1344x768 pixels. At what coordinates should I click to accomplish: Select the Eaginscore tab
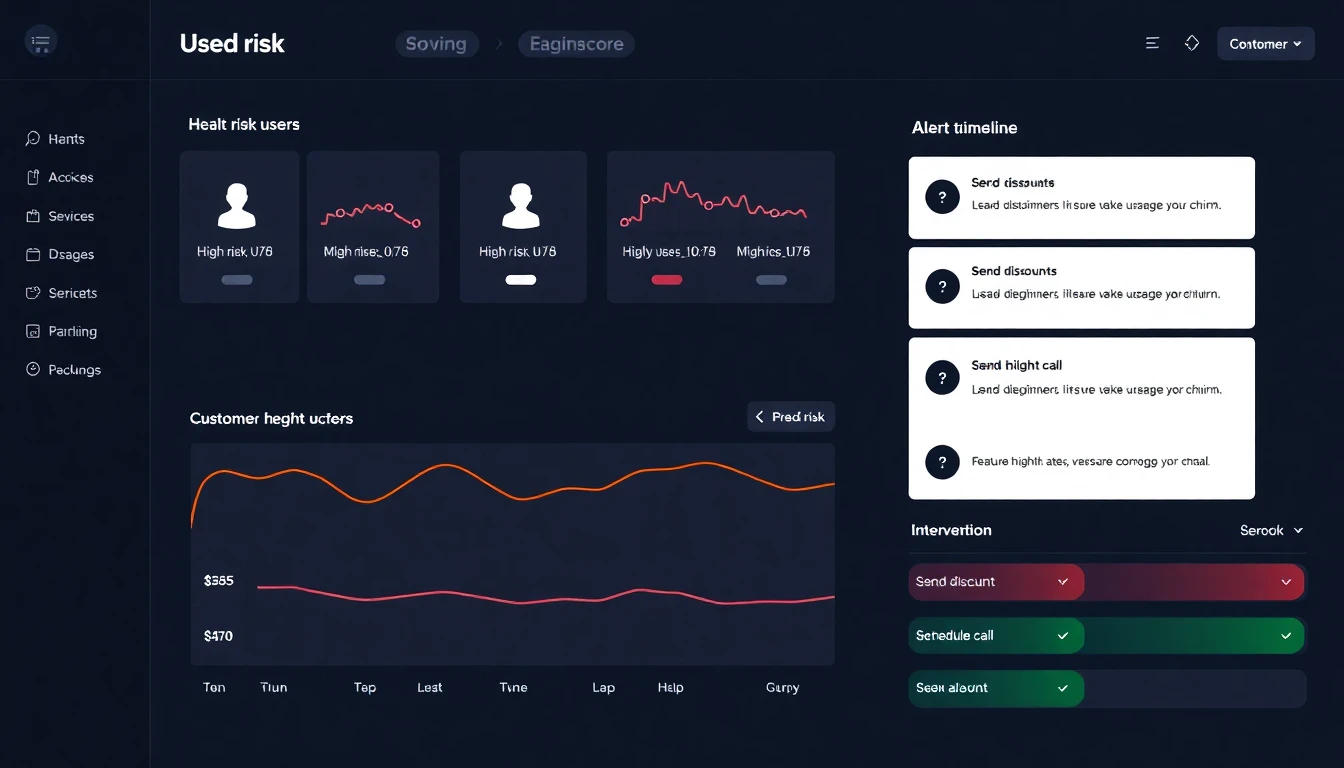[x=576, y=44]
